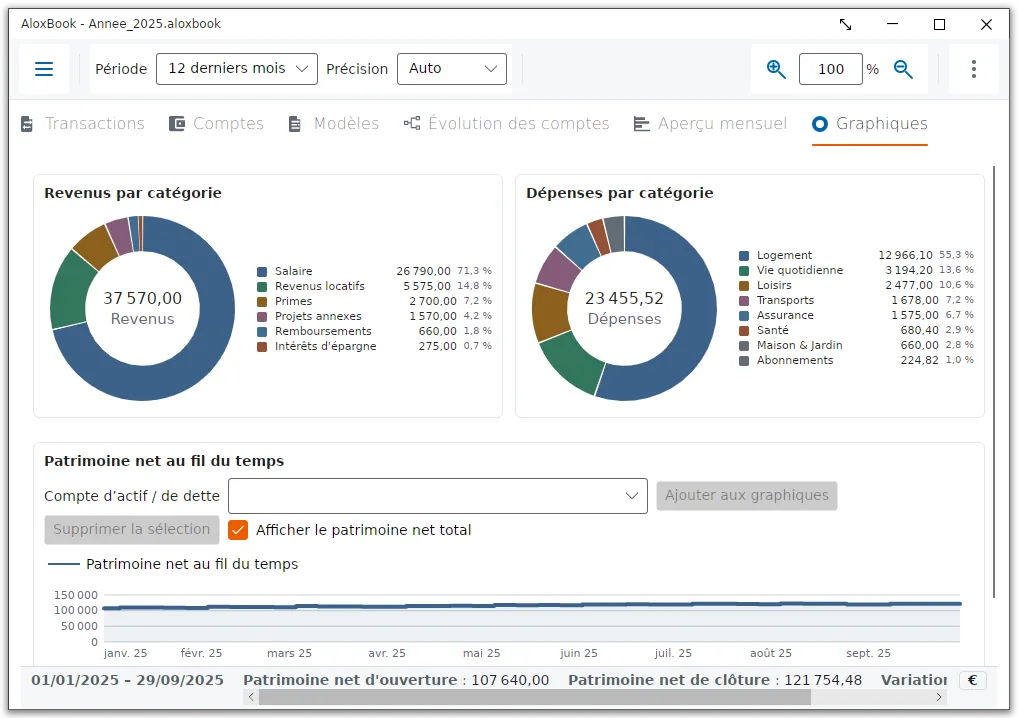Screen dimensions: 1018x718
Task: Click the Aperçu mensuel bars icon
Action: (641, 123)
